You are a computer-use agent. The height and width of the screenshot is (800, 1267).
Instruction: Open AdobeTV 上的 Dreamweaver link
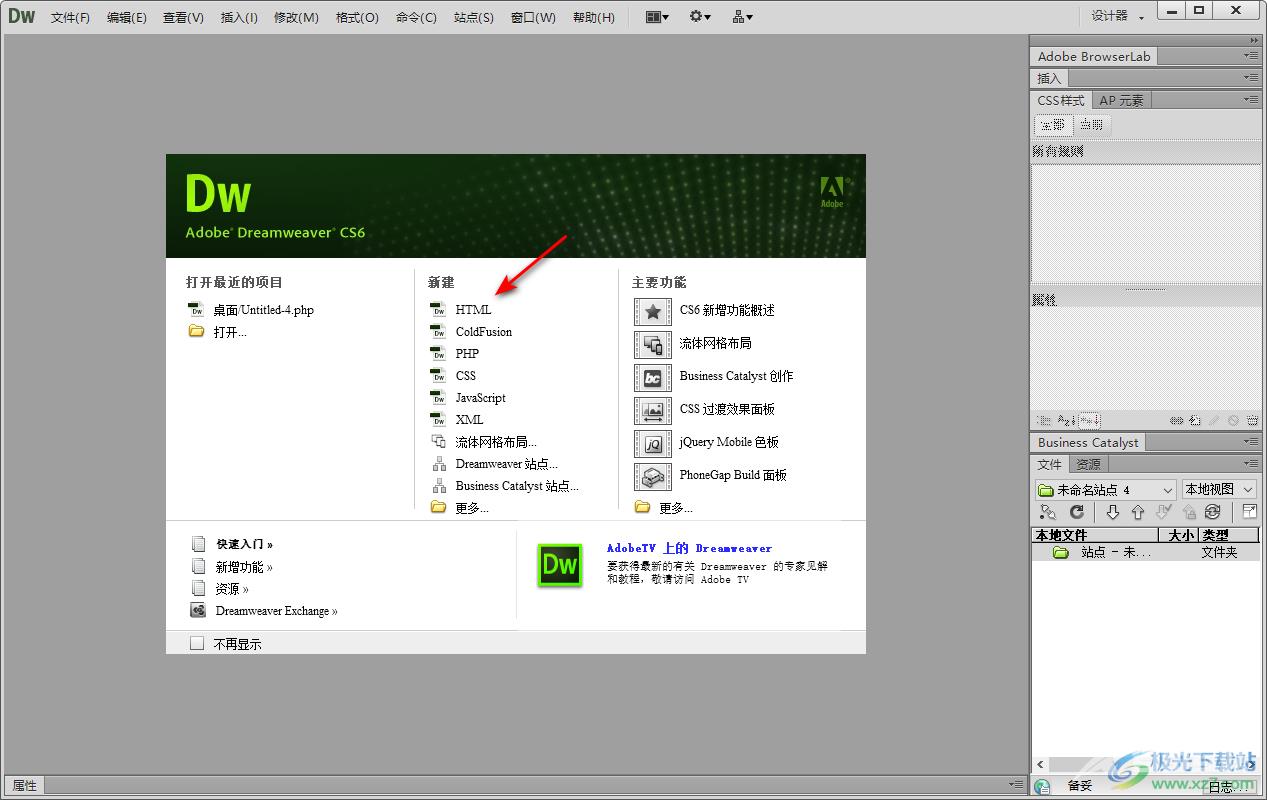click(x=689, y=548)
